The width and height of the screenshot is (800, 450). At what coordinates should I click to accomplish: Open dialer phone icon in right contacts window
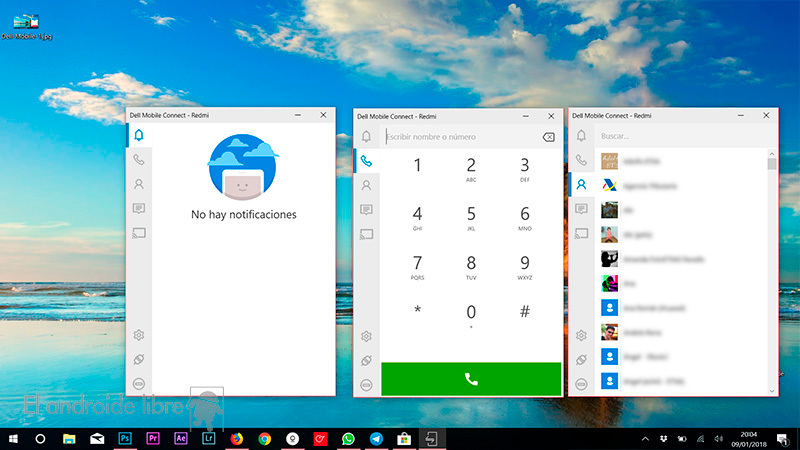581,160
